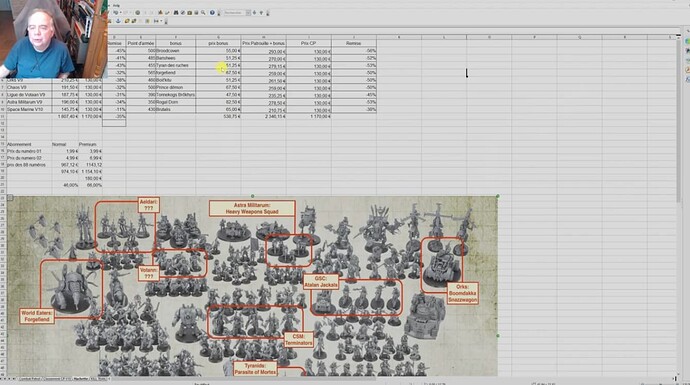The height and width of the screenshot is (385, 690).
Task: Click the total cell '1 807,40 €'
Action: 66,117
